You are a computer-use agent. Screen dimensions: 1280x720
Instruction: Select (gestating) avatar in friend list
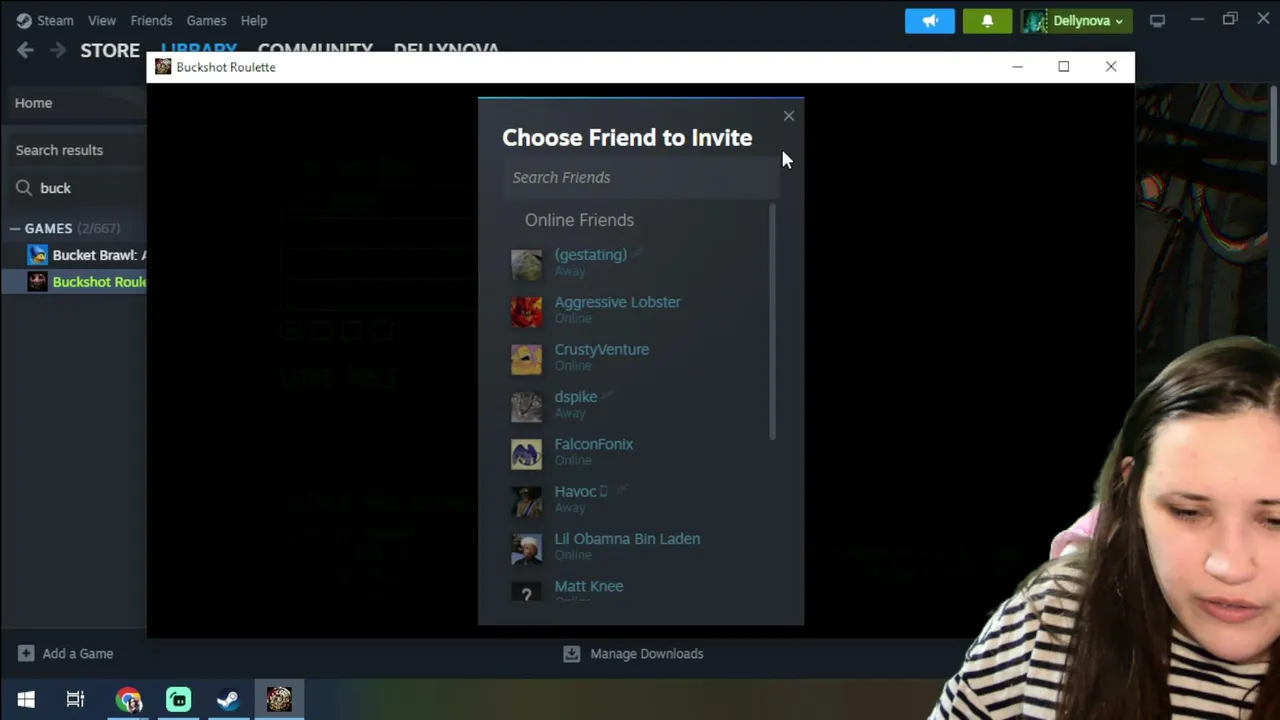click(x=526, y=264)
